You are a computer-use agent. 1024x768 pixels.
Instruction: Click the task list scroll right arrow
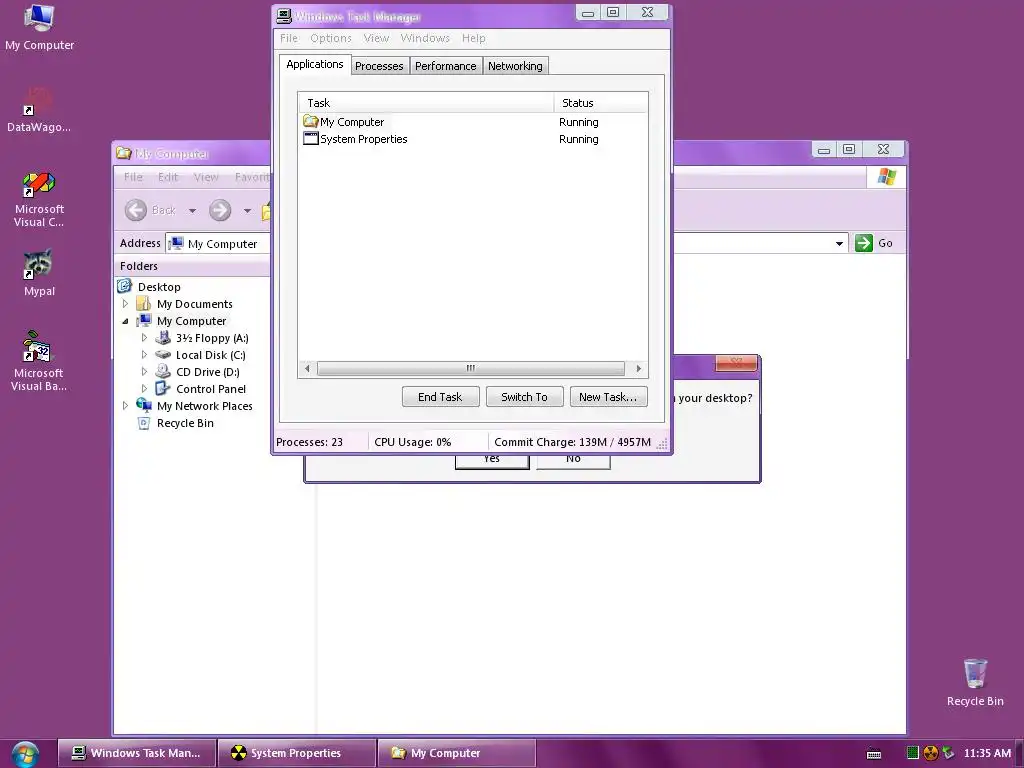[x=638, y=368]
